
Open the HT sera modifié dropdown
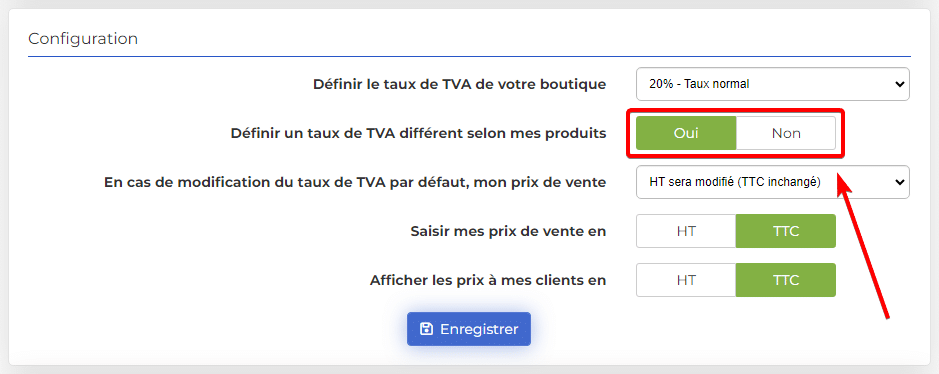773,182
